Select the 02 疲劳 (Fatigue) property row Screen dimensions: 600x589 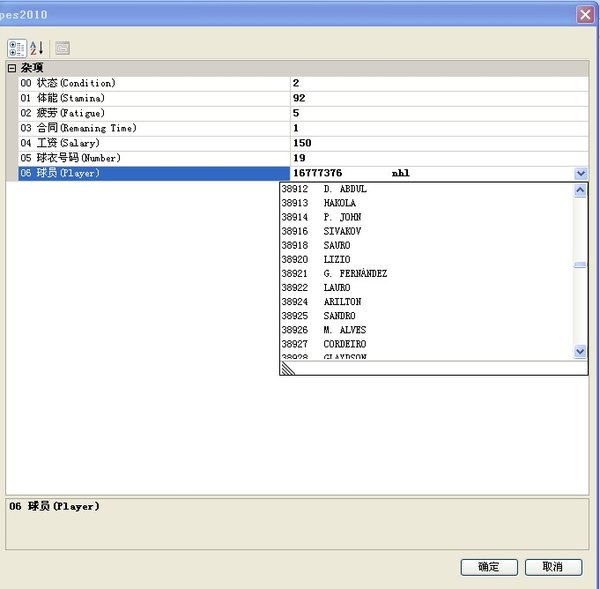point(154,113)
